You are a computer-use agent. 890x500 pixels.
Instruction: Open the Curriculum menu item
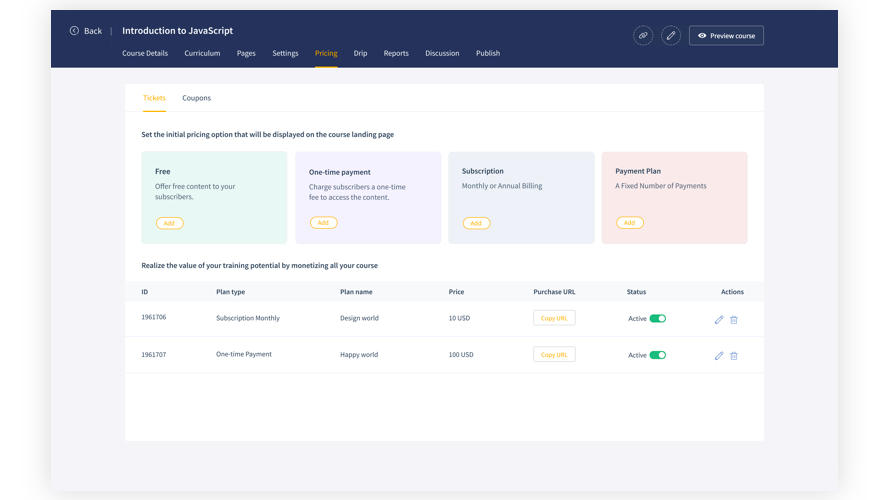pyautogui.click(x=202, y=53)
